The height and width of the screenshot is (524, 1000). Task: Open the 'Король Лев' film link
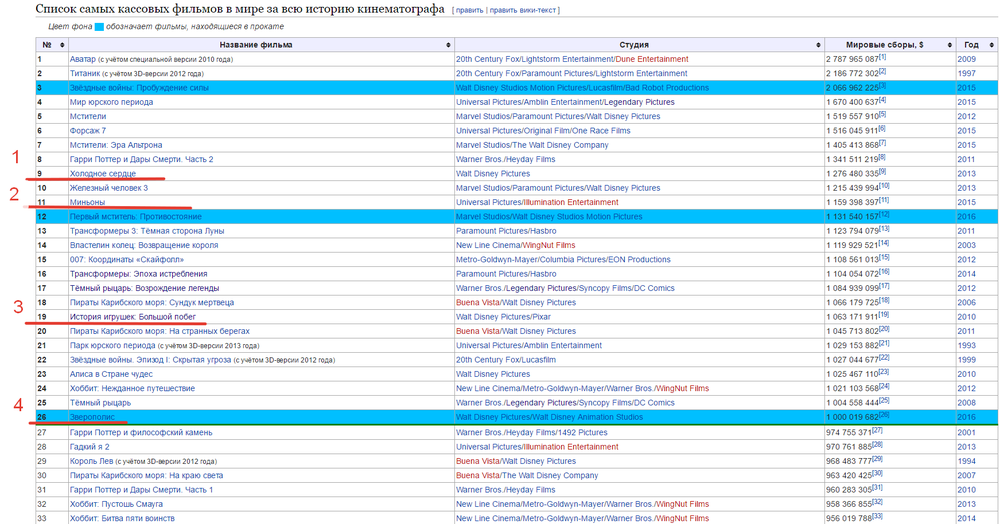click(91, 461)
